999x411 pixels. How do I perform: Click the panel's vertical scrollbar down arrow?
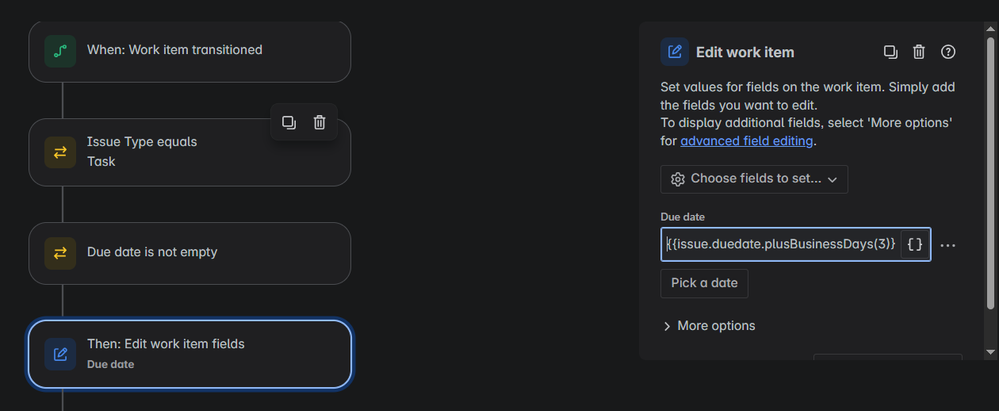989,352
